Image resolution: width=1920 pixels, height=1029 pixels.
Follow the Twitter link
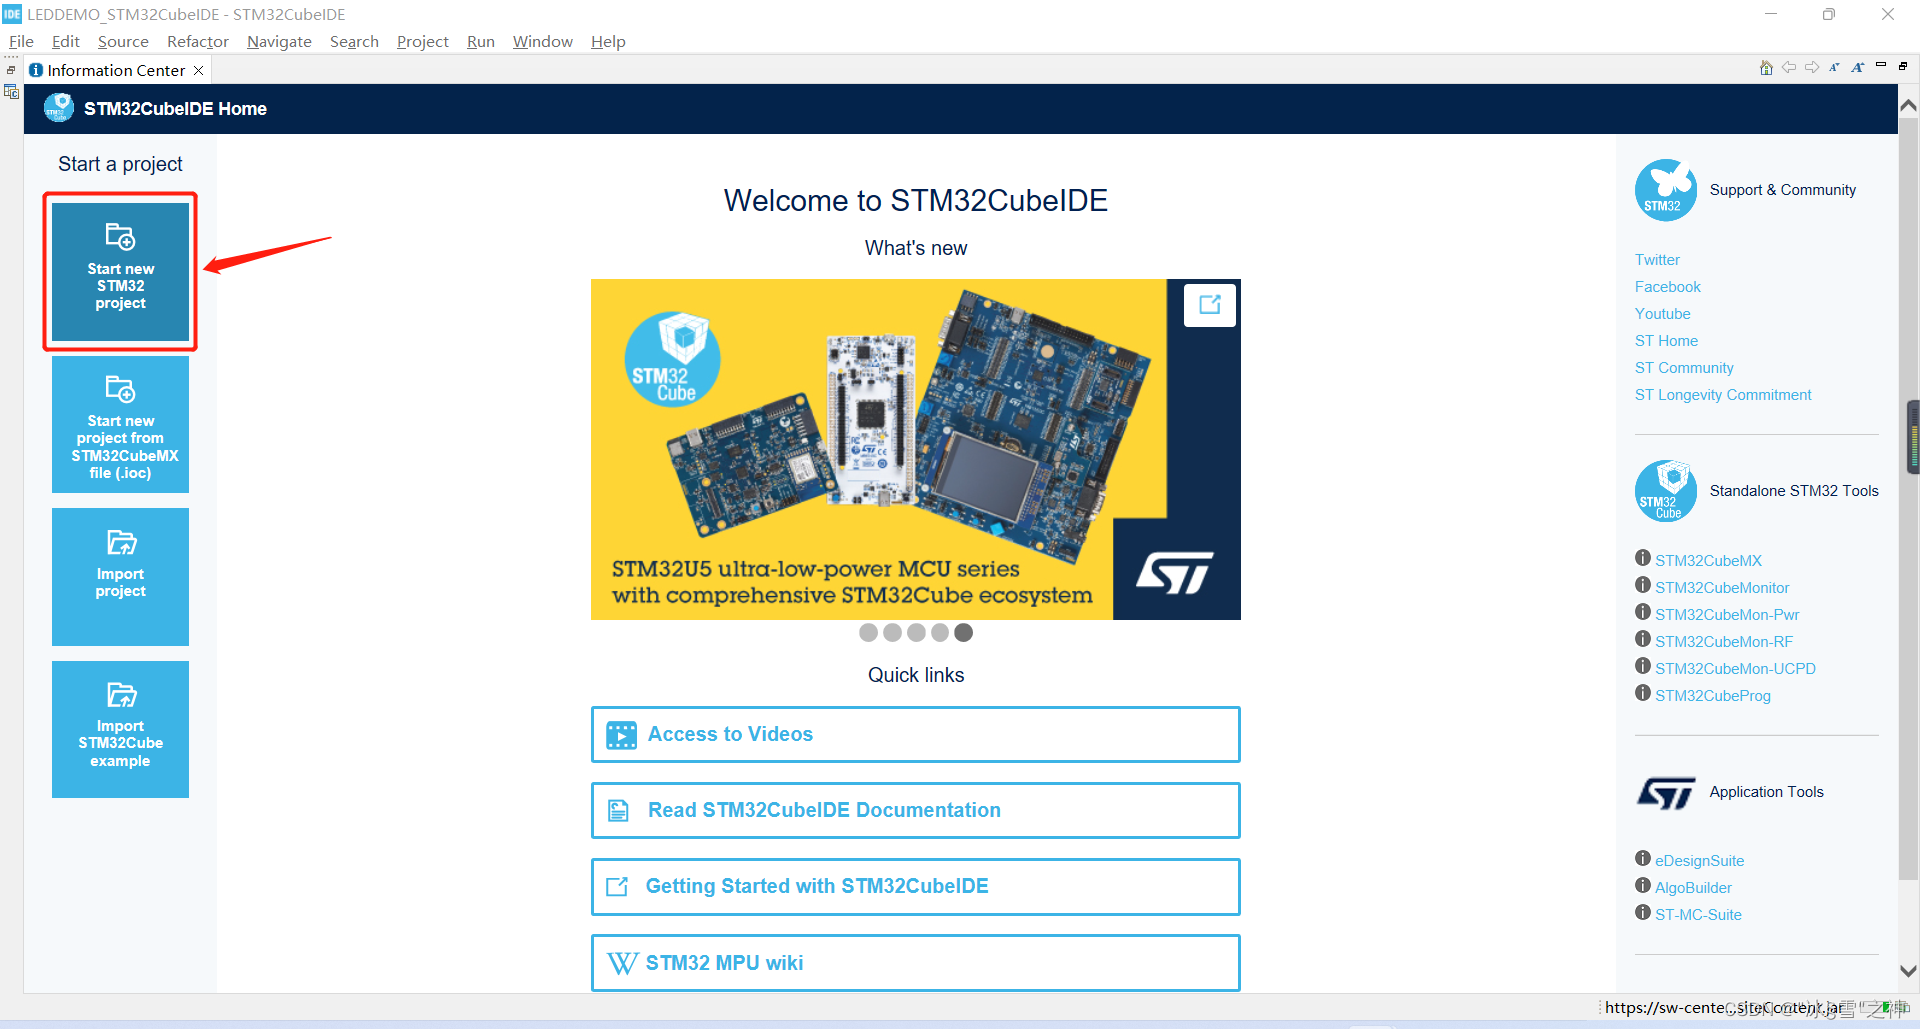point(1657,259)
